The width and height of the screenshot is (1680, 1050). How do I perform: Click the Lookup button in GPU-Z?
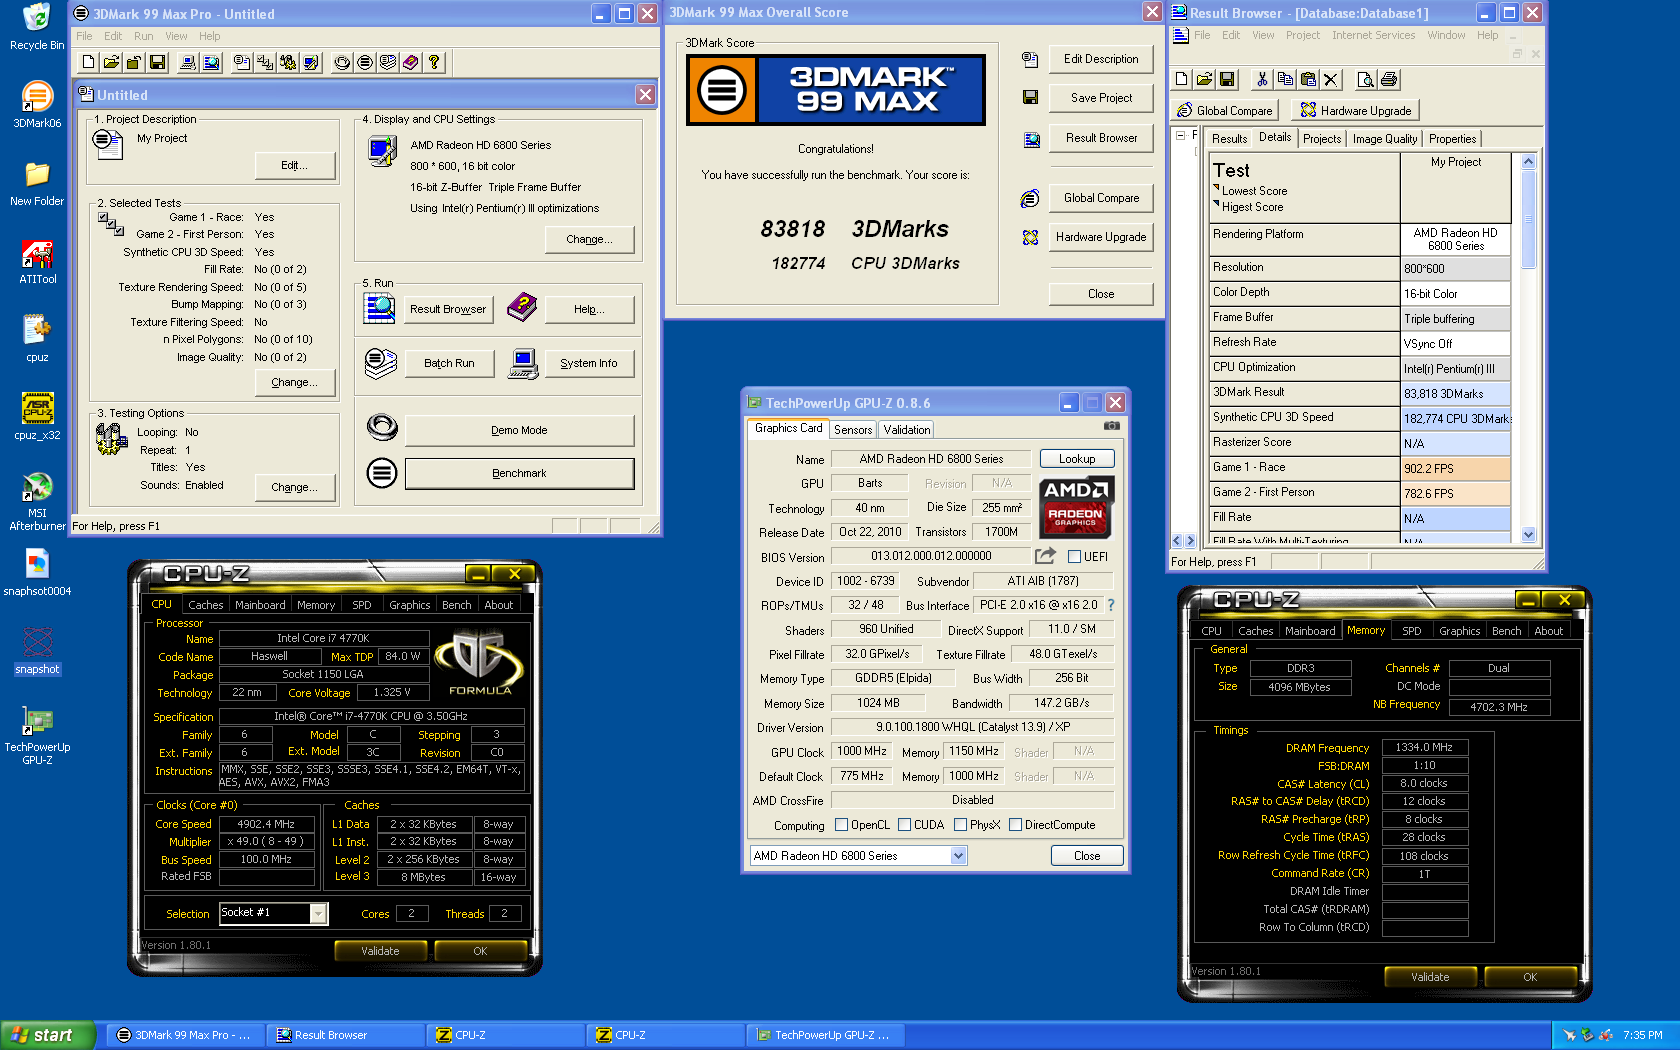click(1077, 459)
